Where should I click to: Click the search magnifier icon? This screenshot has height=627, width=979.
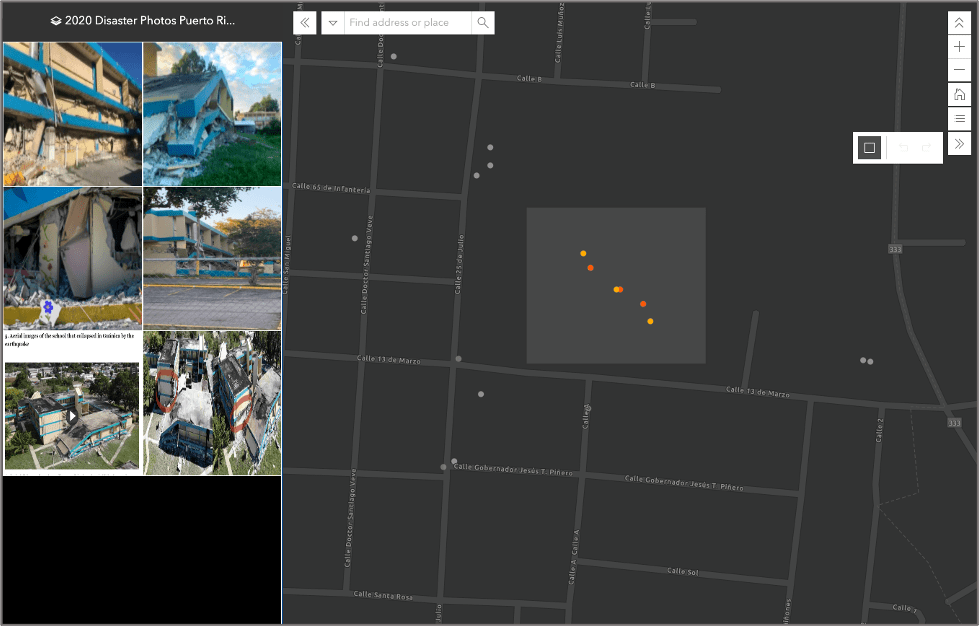coord(483,22)
